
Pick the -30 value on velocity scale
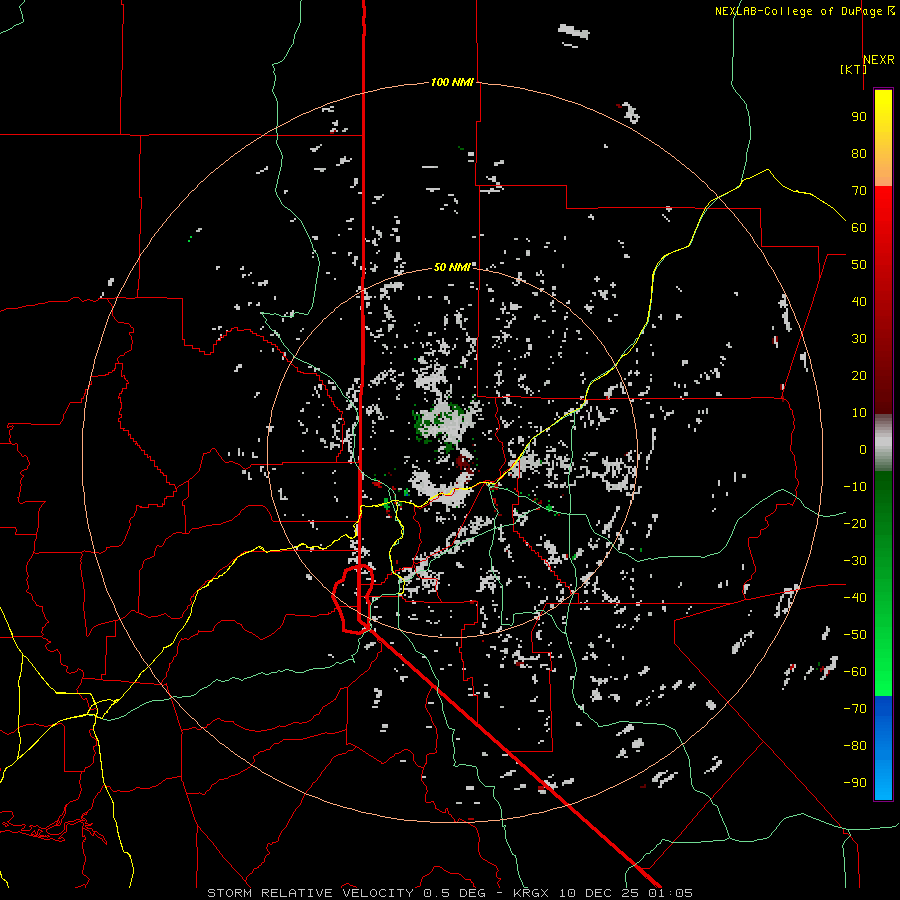[x=855, y=561]
